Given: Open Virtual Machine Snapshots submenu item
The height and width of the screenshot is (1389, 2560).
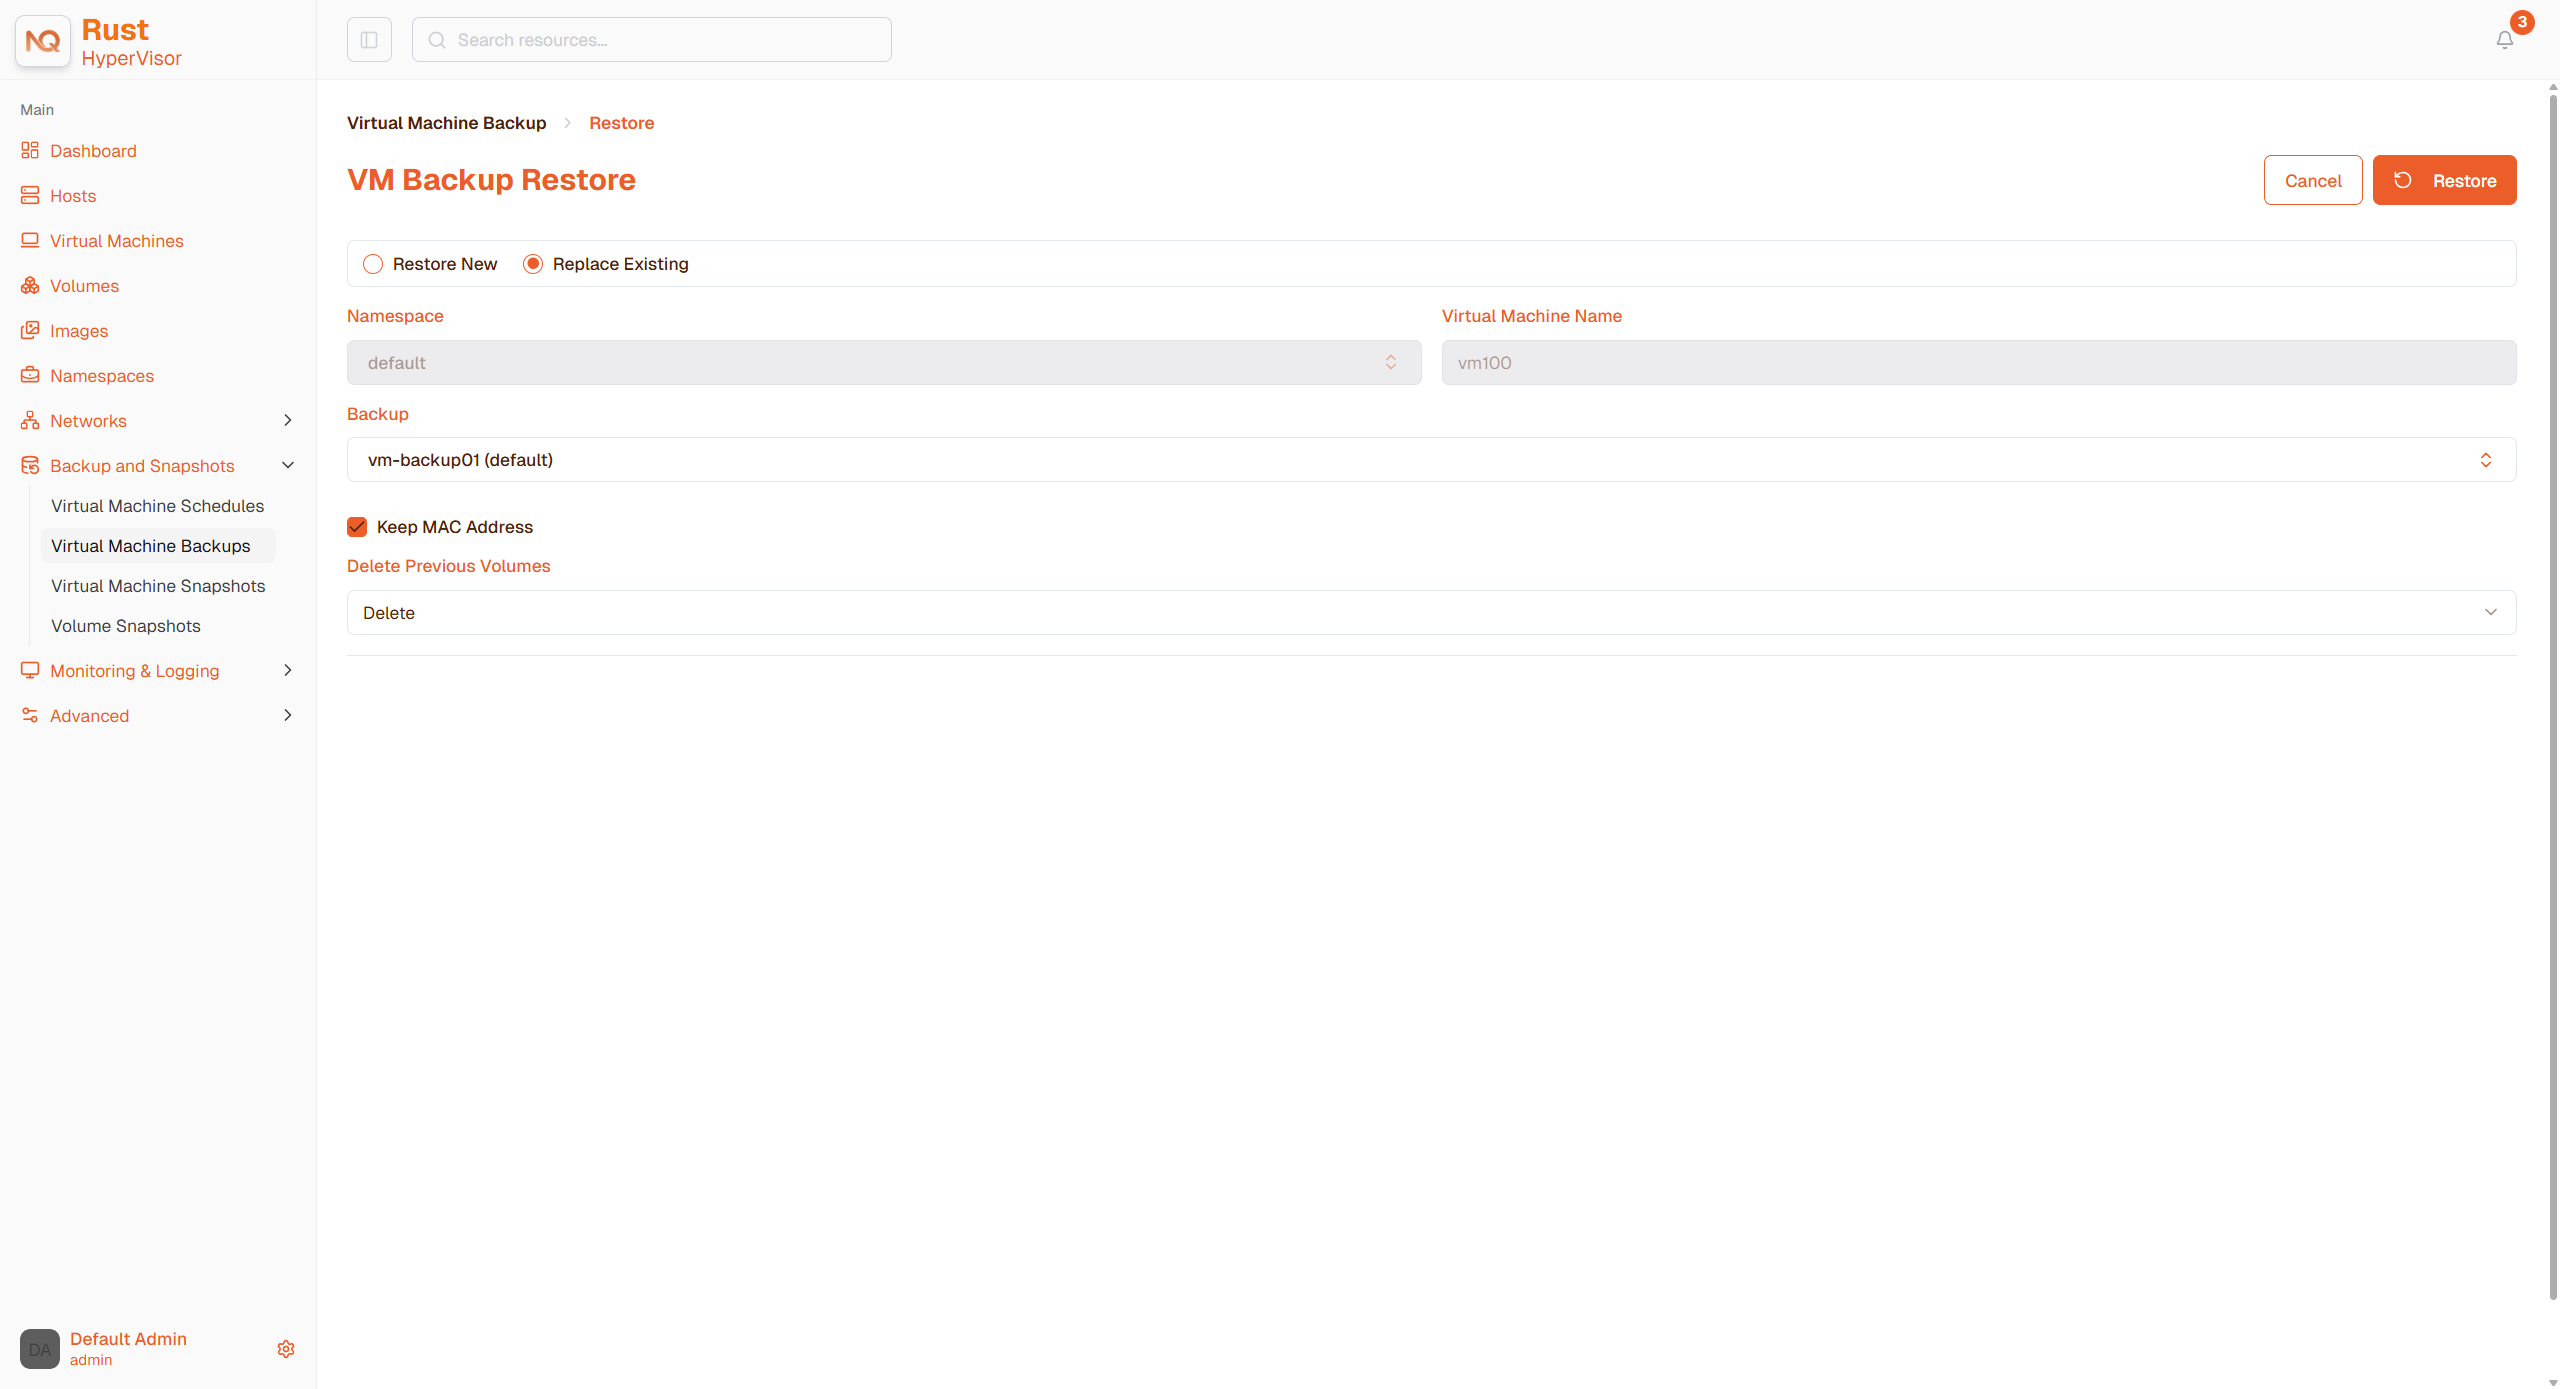Looking at the screenshot, I should coord(158,586).
